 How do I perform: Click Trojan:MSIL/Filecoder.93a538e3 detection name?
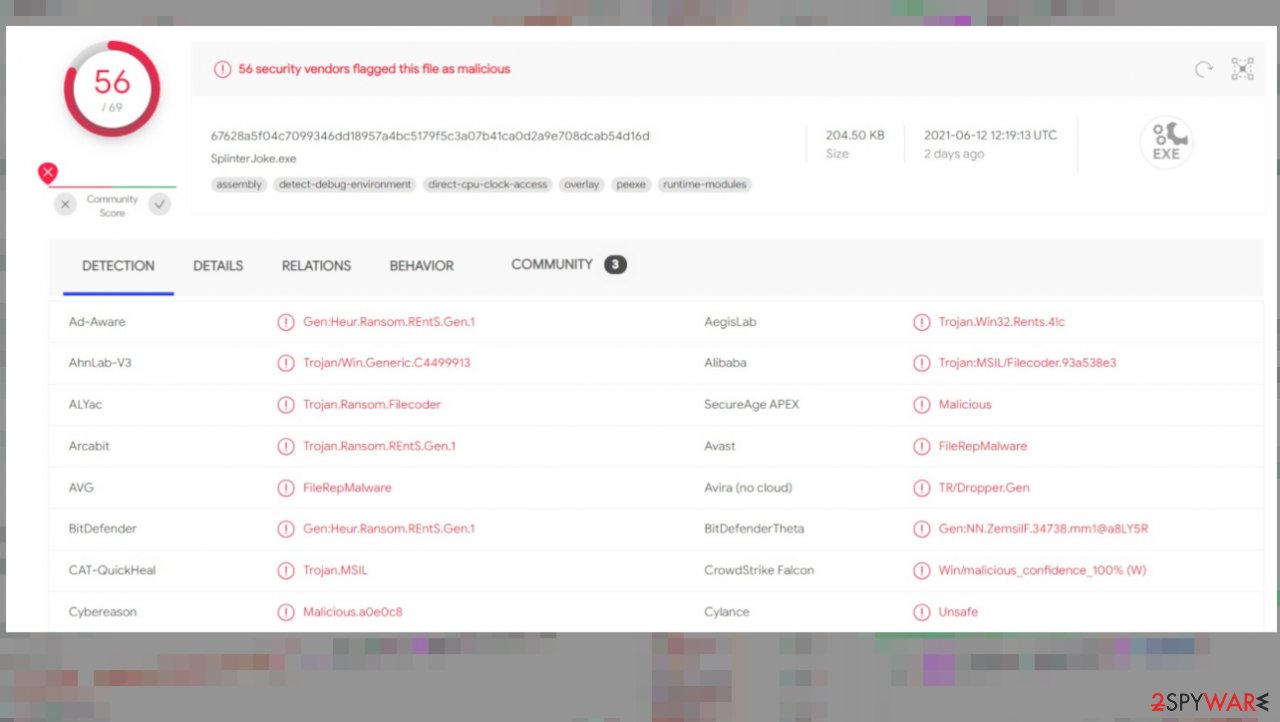[1027, 363]
